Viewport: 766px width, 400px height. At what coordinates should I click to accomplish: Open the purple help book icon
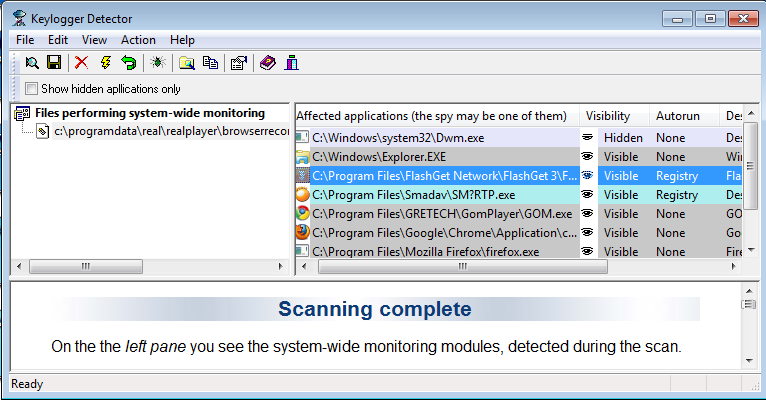click(x=268, y=63)
